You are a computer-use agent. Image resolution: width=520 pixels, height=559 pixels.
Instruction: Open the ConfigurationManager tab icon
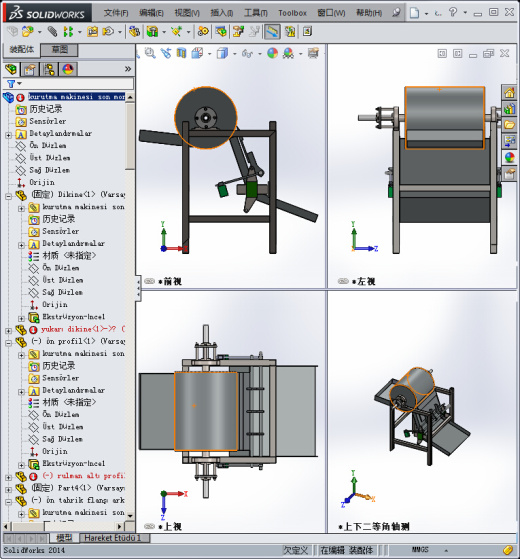pyautogui.click(x=49, y=69)
